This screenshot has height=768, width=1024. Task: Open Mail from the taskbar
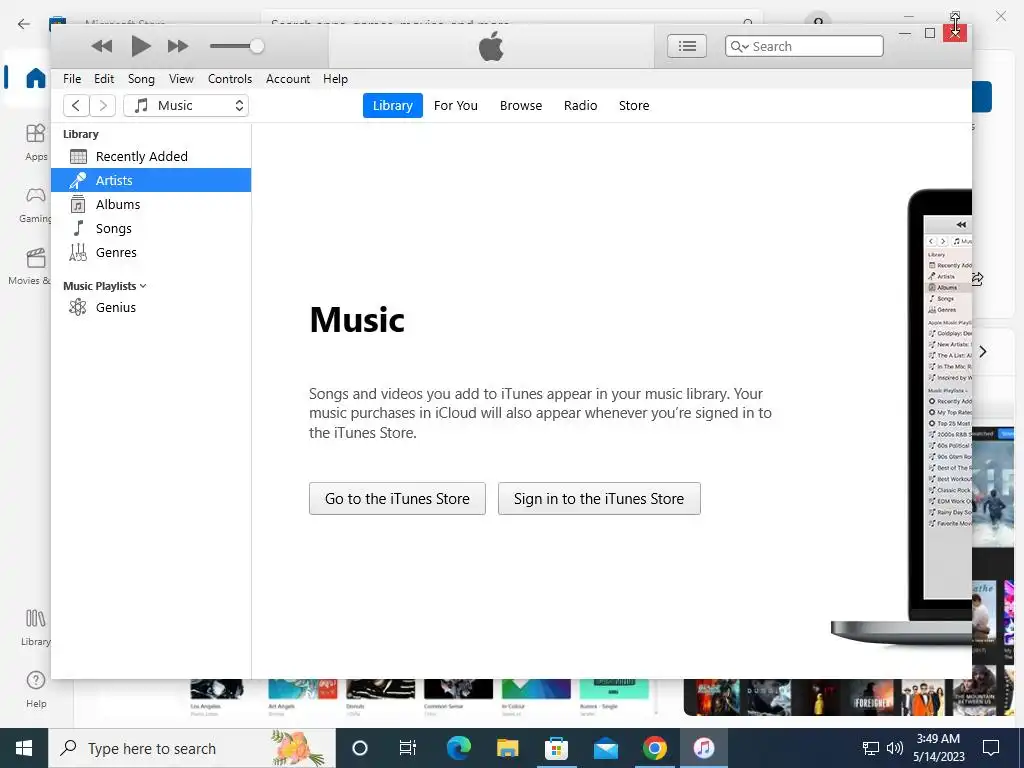coord(605,748)
